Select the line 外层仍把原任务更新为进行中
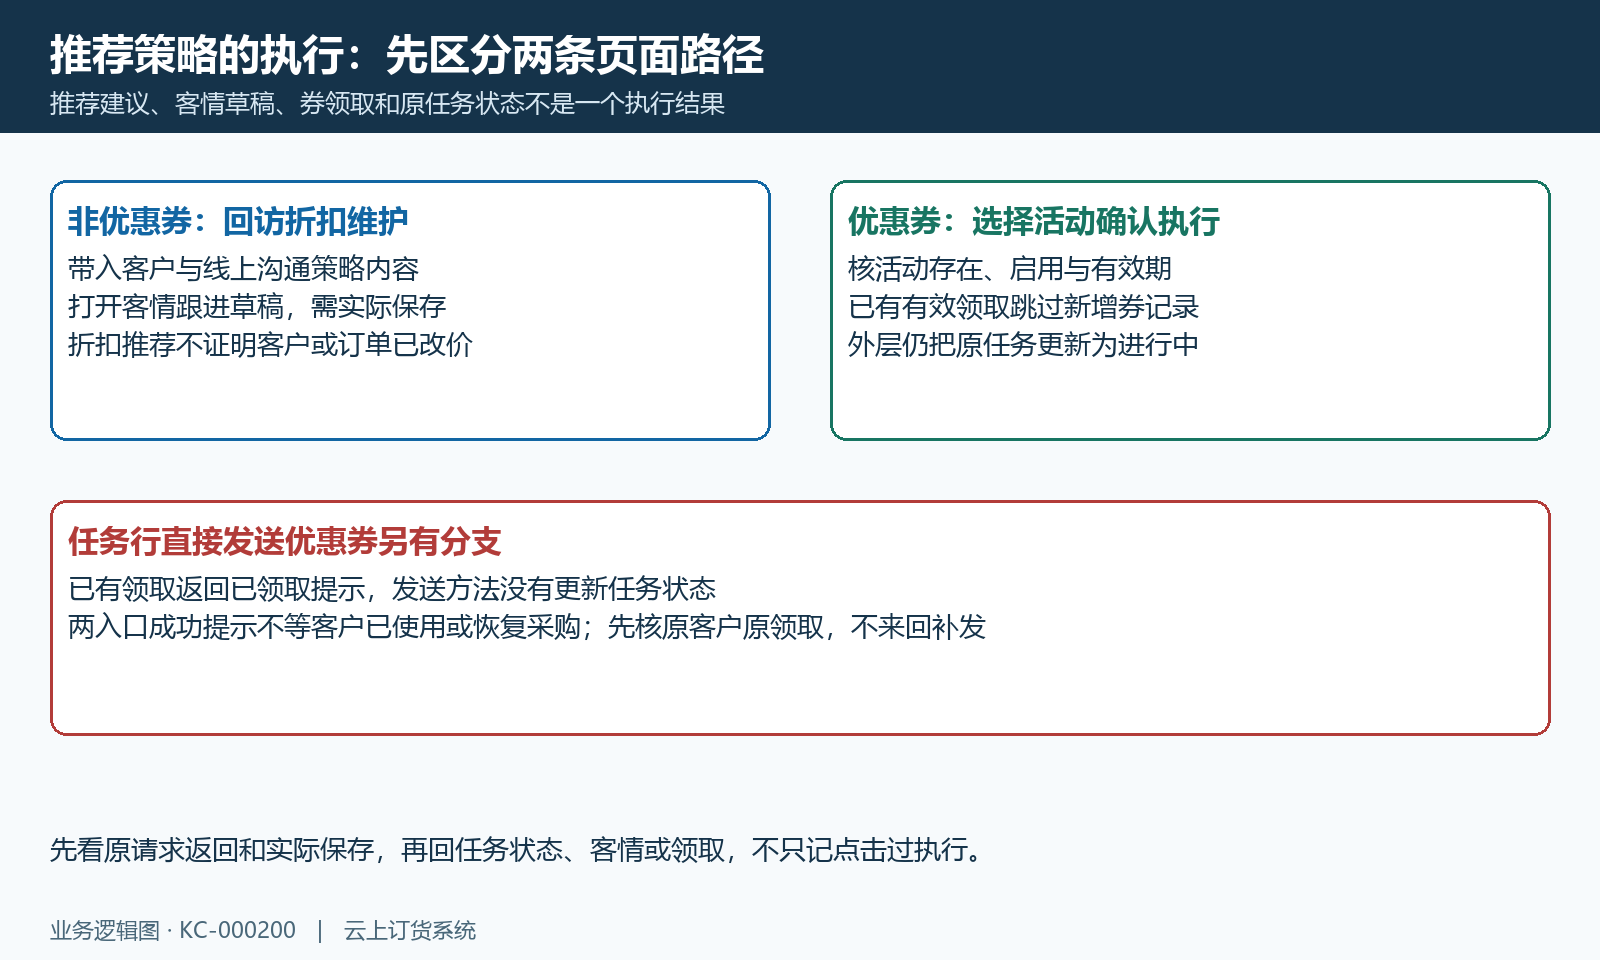This screenshot has height=960, width=1600. (x=1023, y=345)
